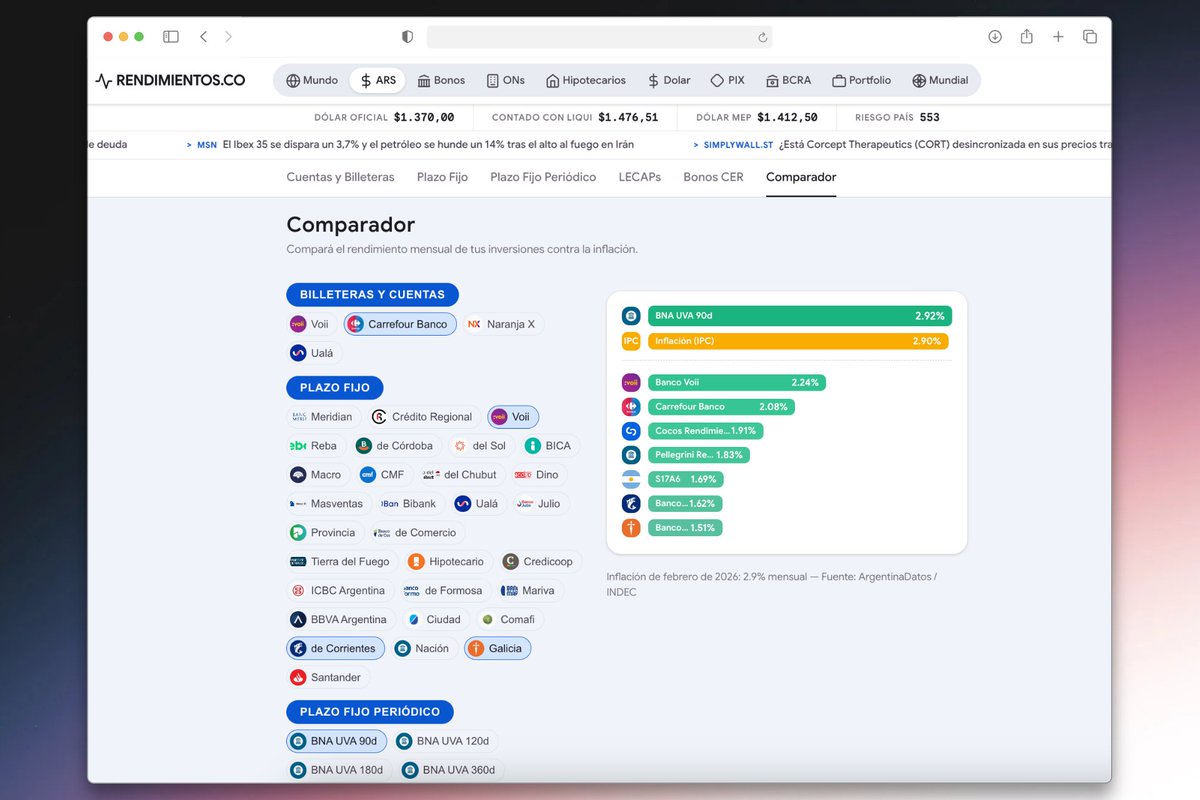Image resolution: width=1200 pixels, height=800 pixels.
Task: Open the Portfolio nav item
Action: coord(861,80)
